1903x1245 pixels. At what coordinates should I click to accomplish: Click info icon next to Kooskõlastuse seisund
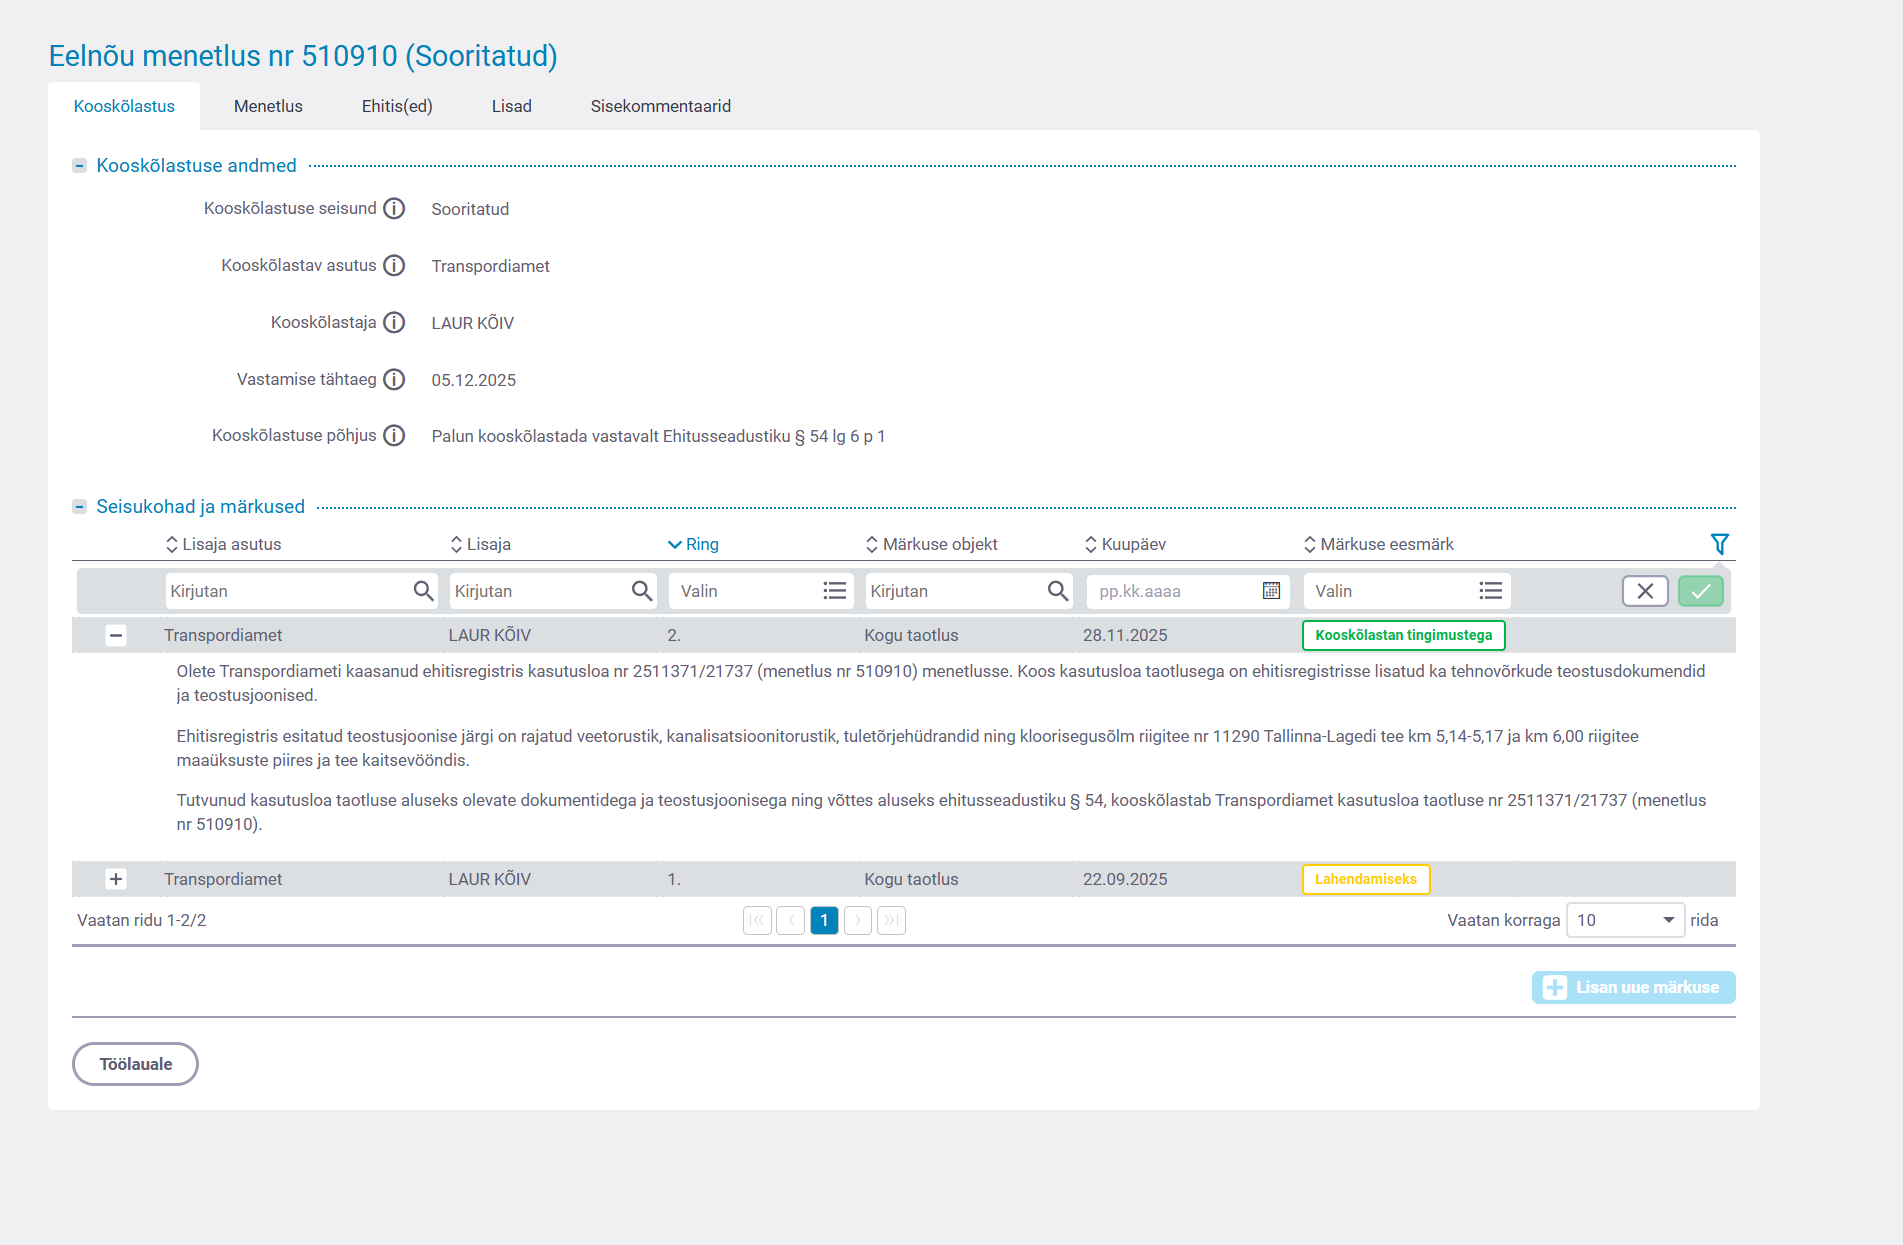pyautogui.click(x=394, y=209)
